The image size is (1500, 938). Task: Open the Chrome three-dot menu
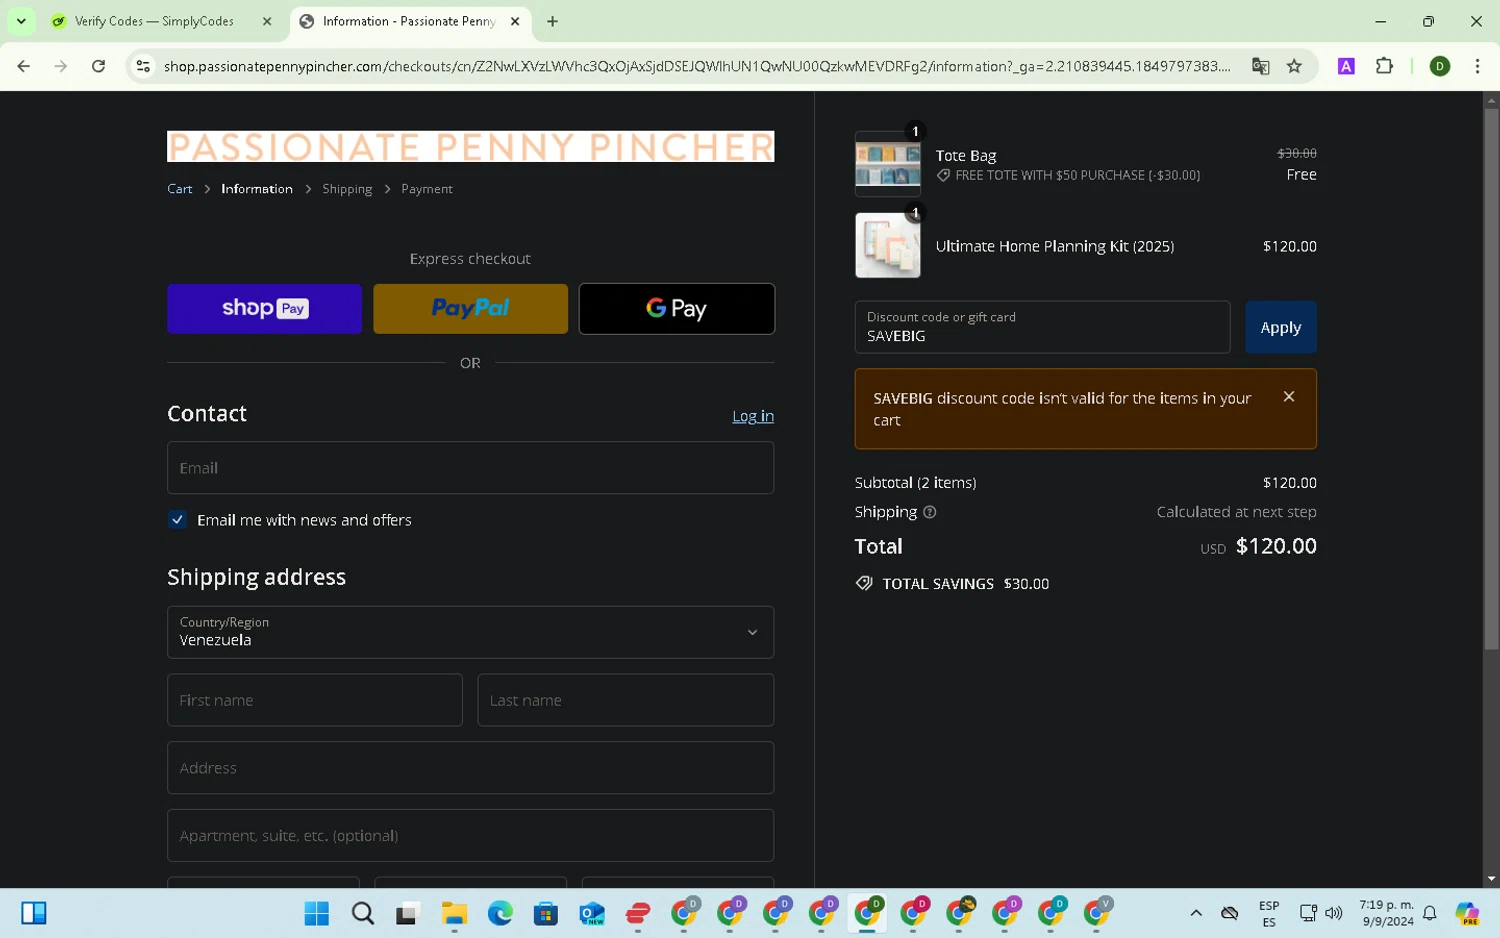[x=1477, y=66]
